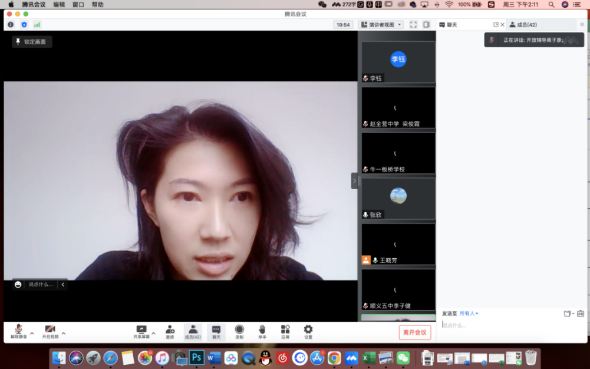Open the Help menu in menu bar

(97, 5)
